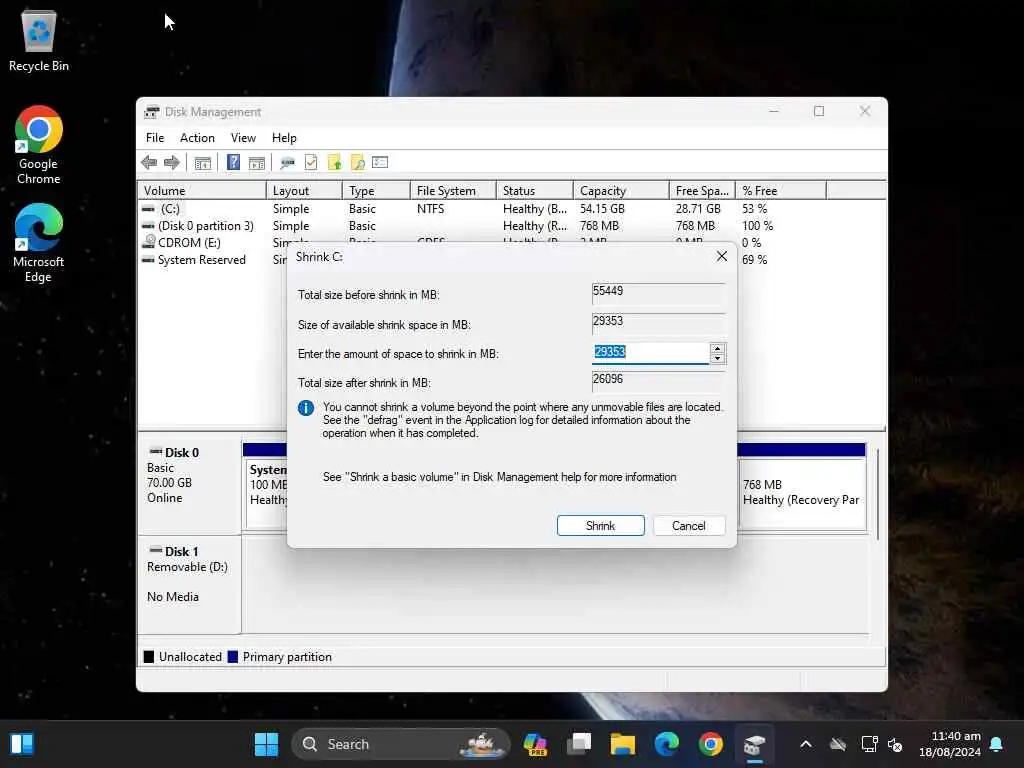This screenshot has height=768, width=1024.
Task: Click the yellow folder with magnifier icon
Action: pos(357,162)
